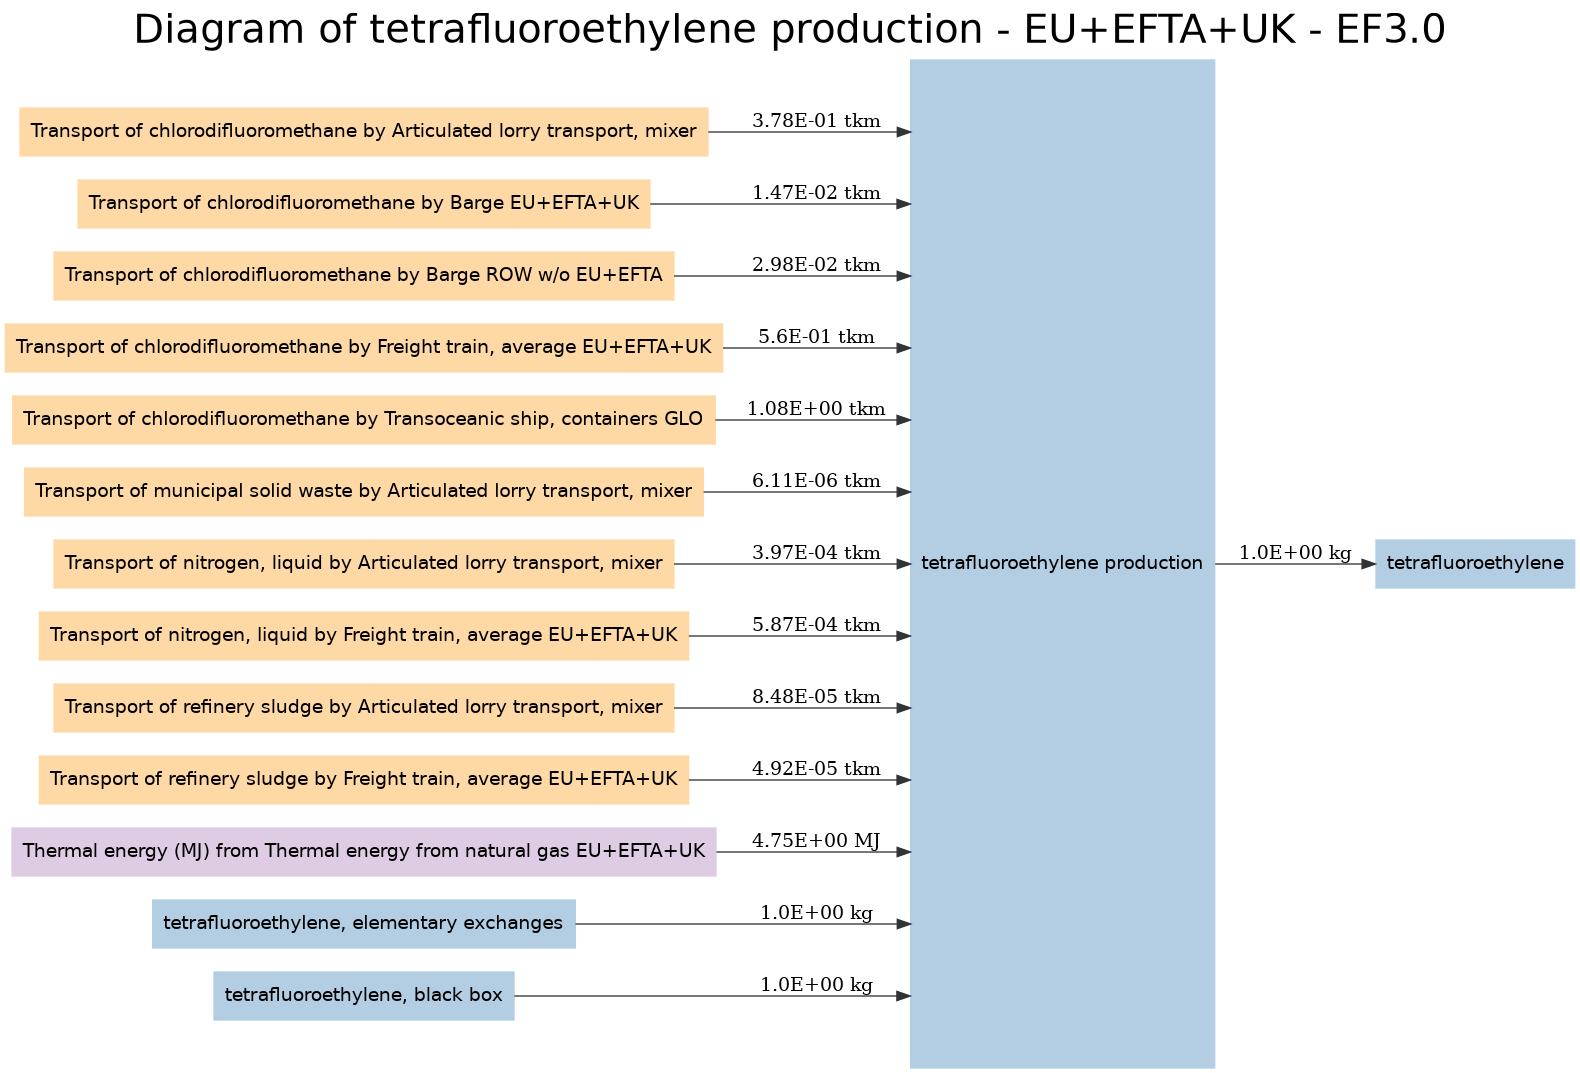Click the '6.11E-06 tkm' edge label

816,481
